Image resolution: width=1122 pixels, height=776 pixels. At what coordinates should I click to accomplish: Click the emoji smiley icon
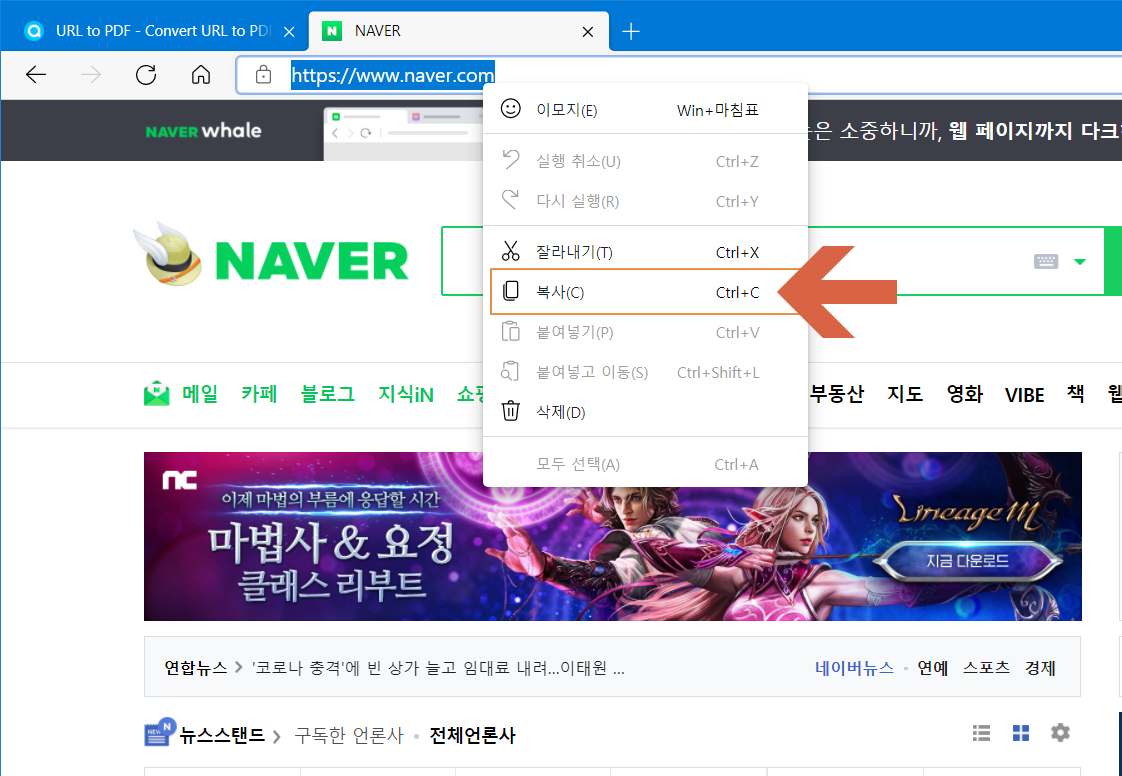tap(510, 109)
